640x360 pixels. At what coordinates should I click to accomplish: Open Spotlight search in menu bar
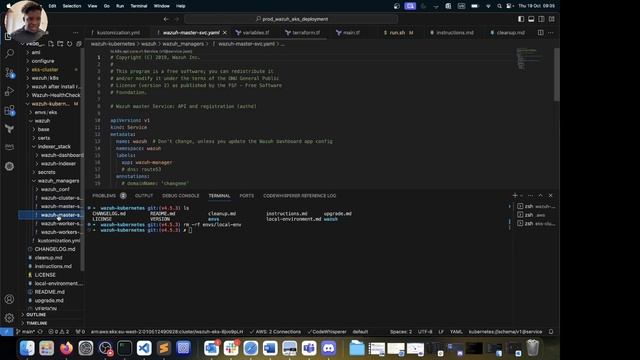click(499, 6)
